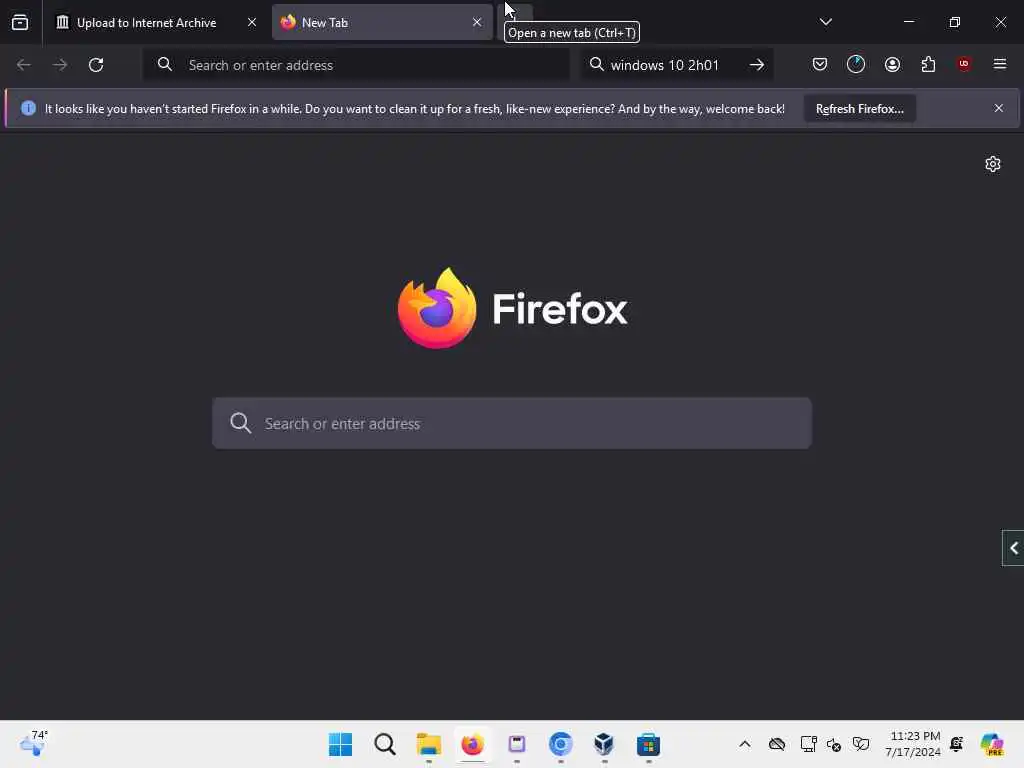Screen dimensions: 1024x768
Task: Open the Firefox application menu
Action: [x=1000, y=64]
